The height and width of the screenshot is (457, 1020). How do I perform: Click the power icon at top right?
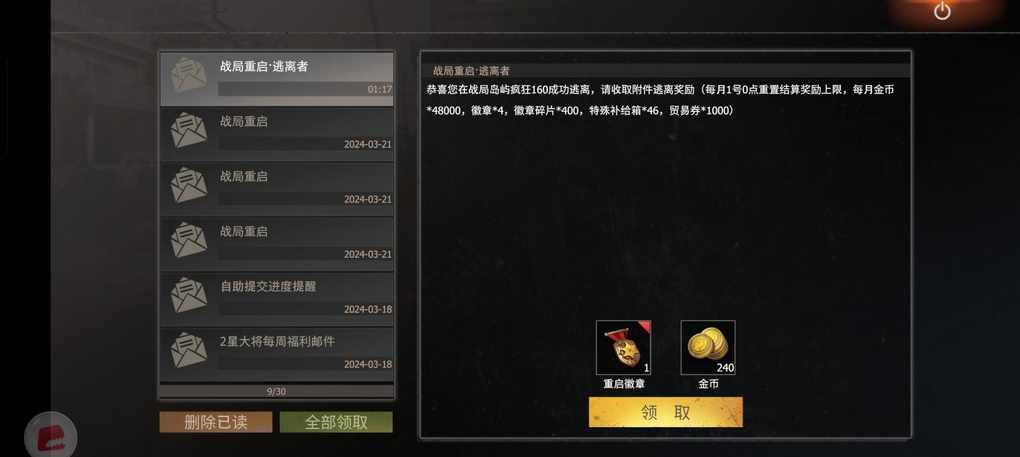[942, 11]
